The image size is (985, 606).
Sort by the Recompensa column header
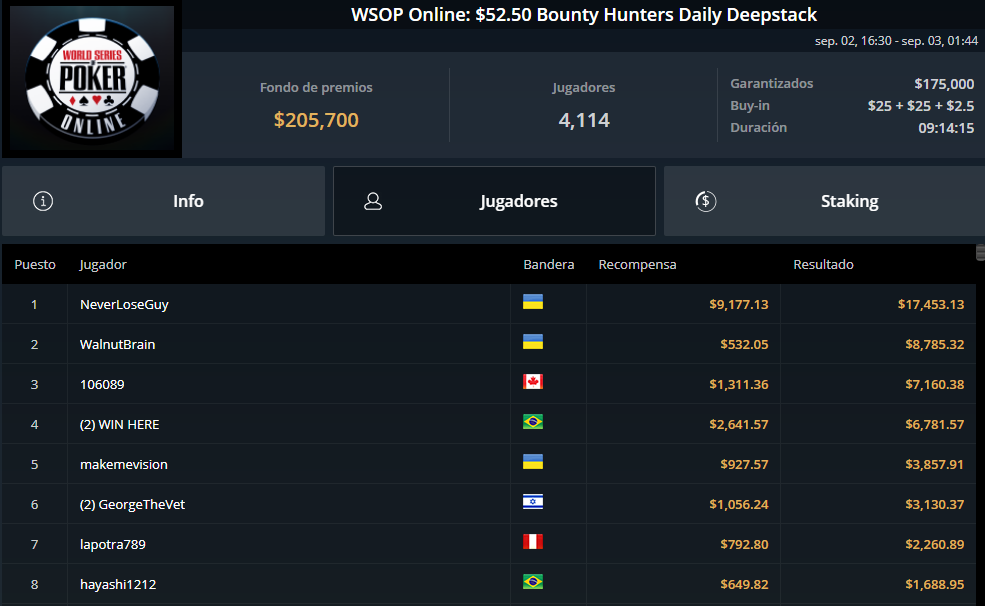(637, 264)
